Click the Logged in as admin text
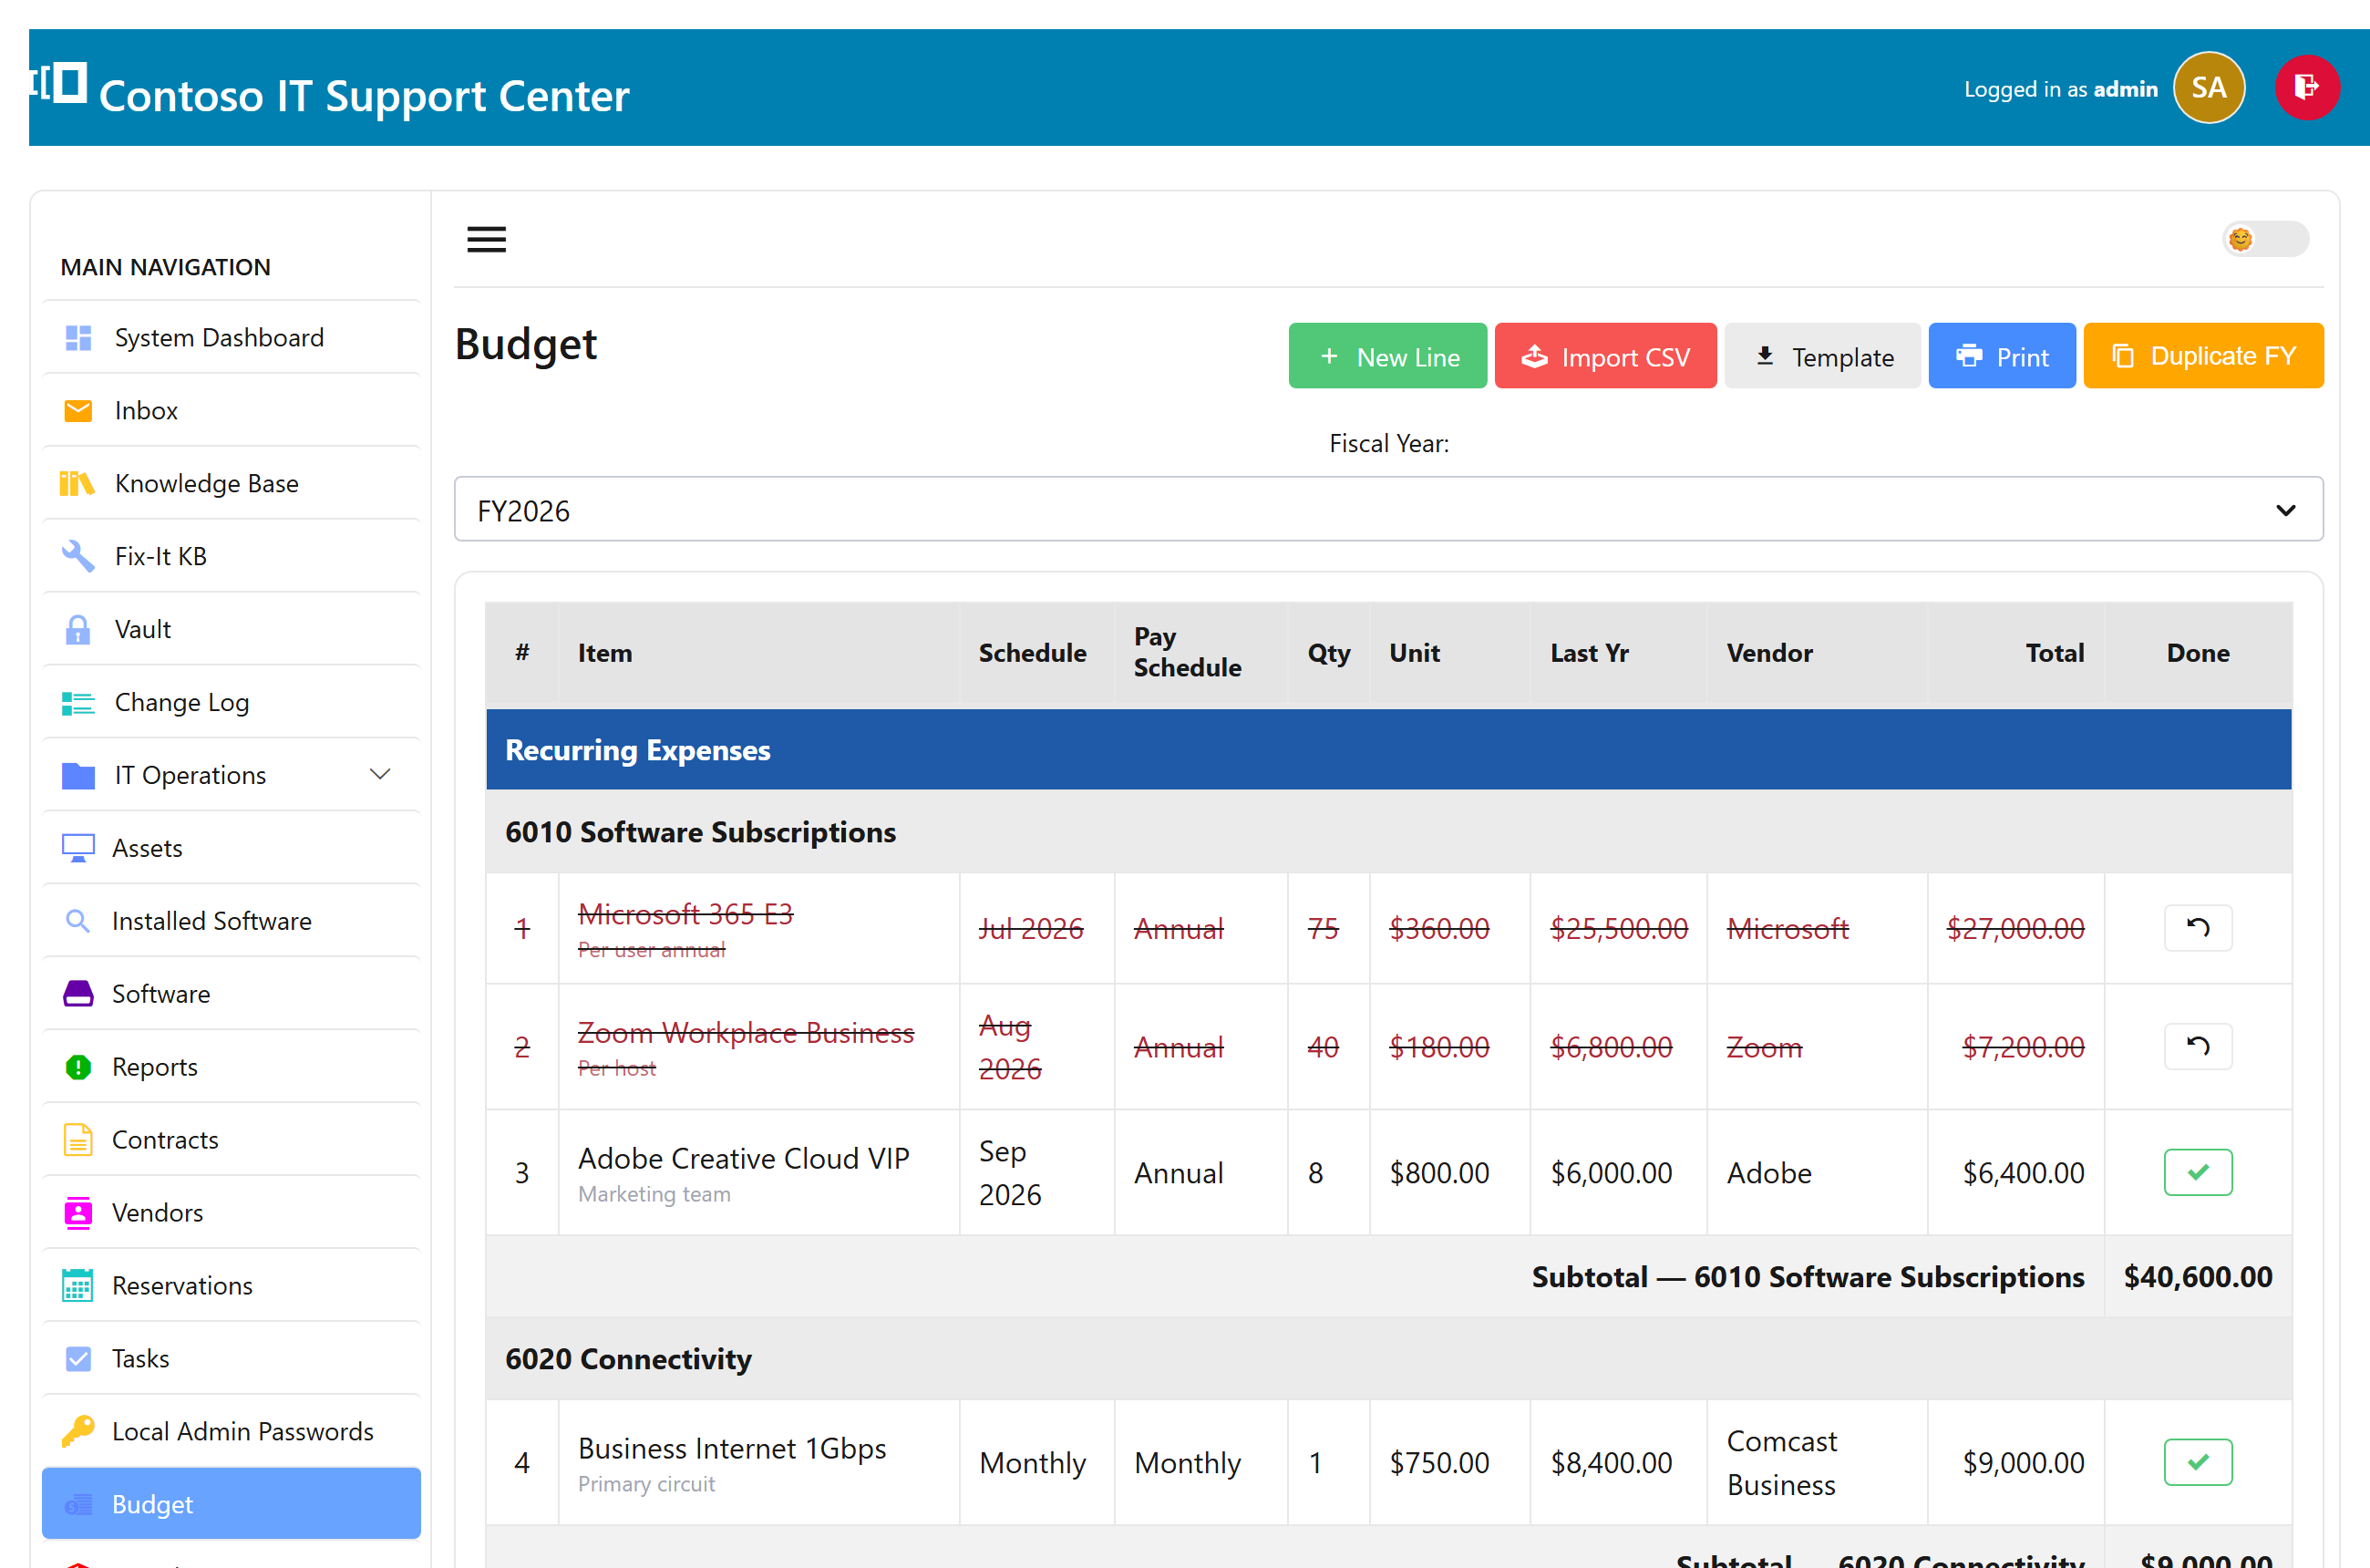 click(2061, 89)
